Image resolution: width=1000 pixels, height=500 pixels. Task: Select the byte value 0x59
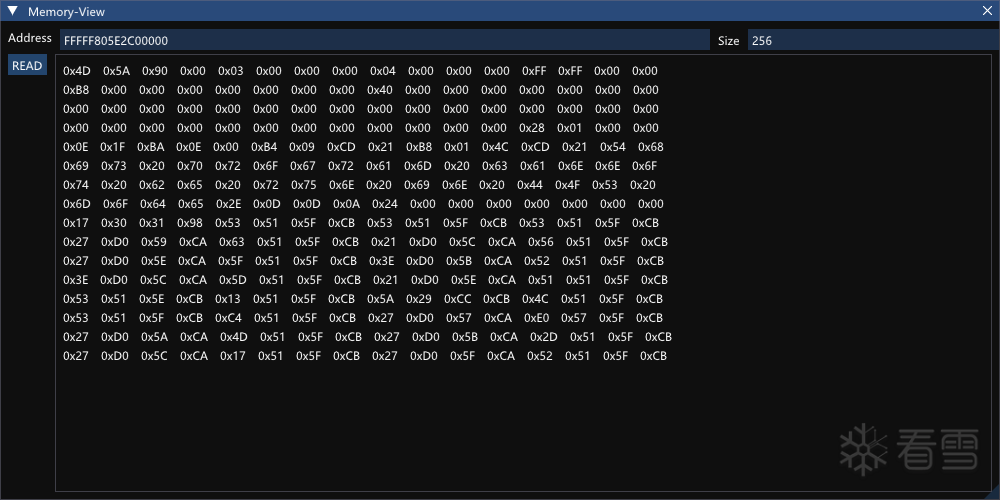154,242
